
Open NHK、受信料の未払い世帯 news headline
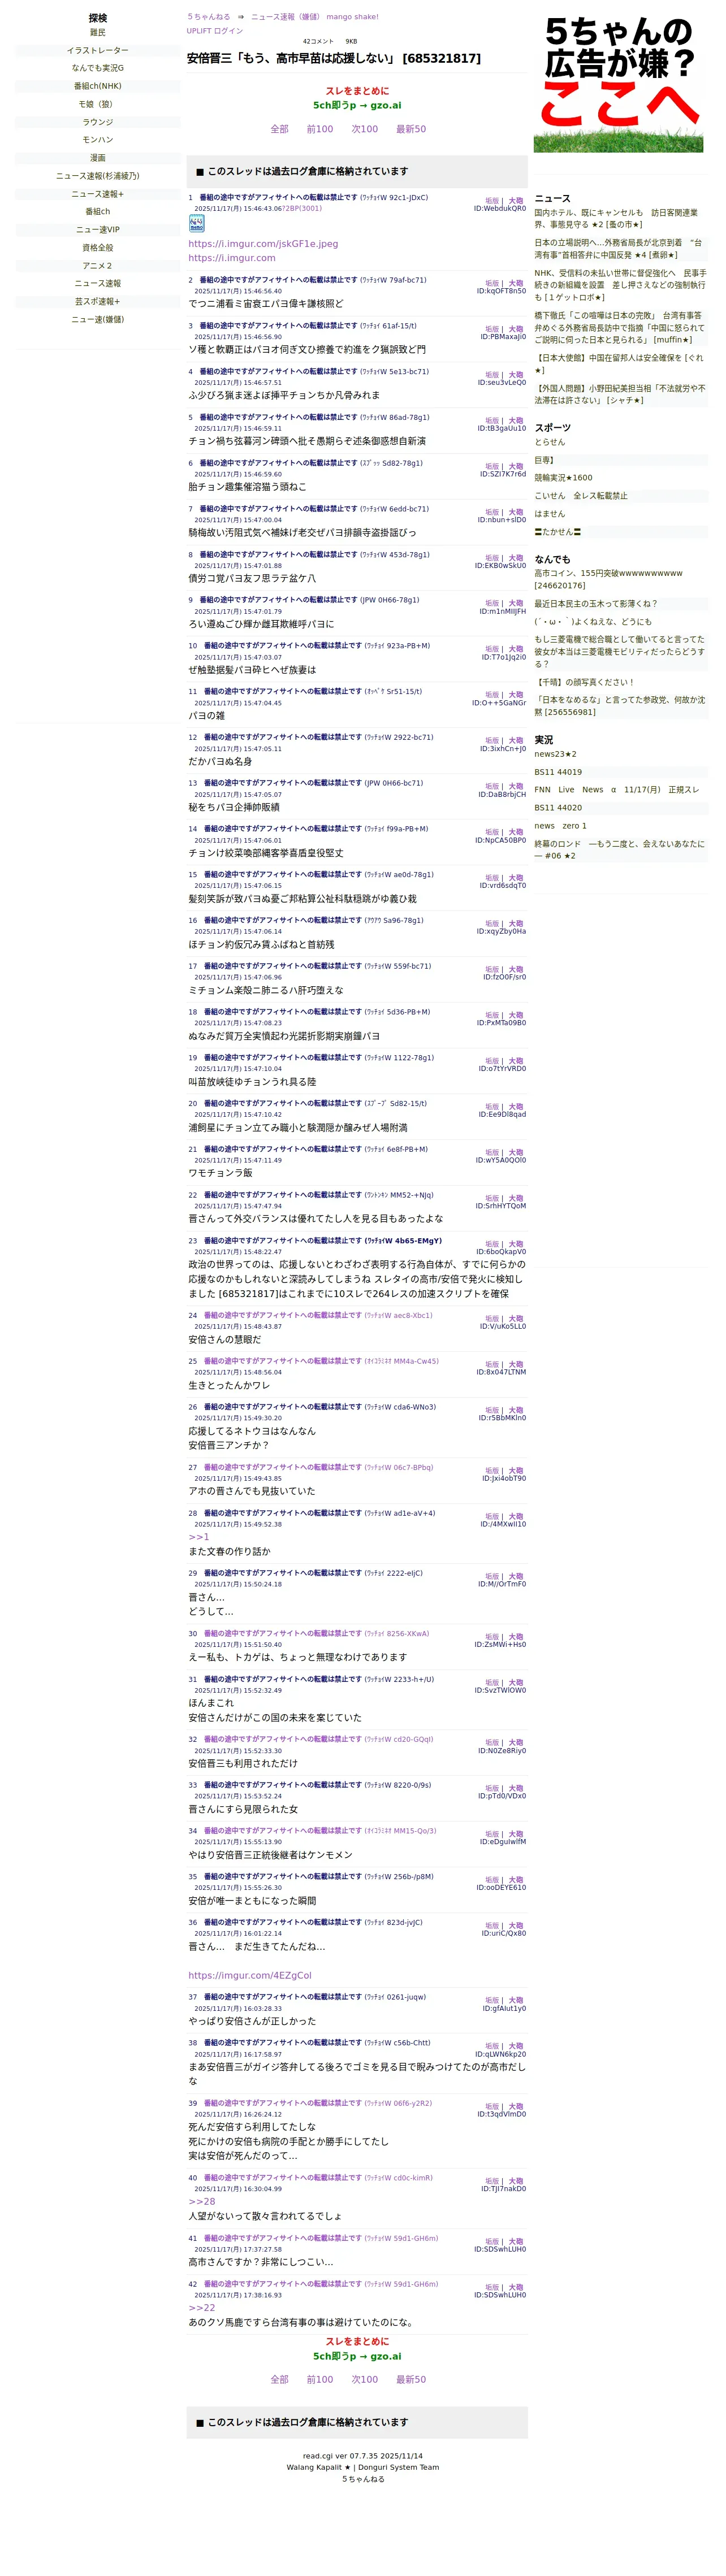point(620,285)
